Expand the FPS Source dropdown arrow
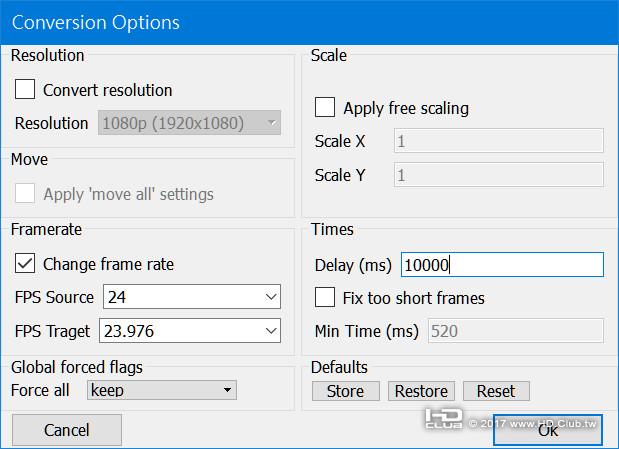 pos(272,297)
